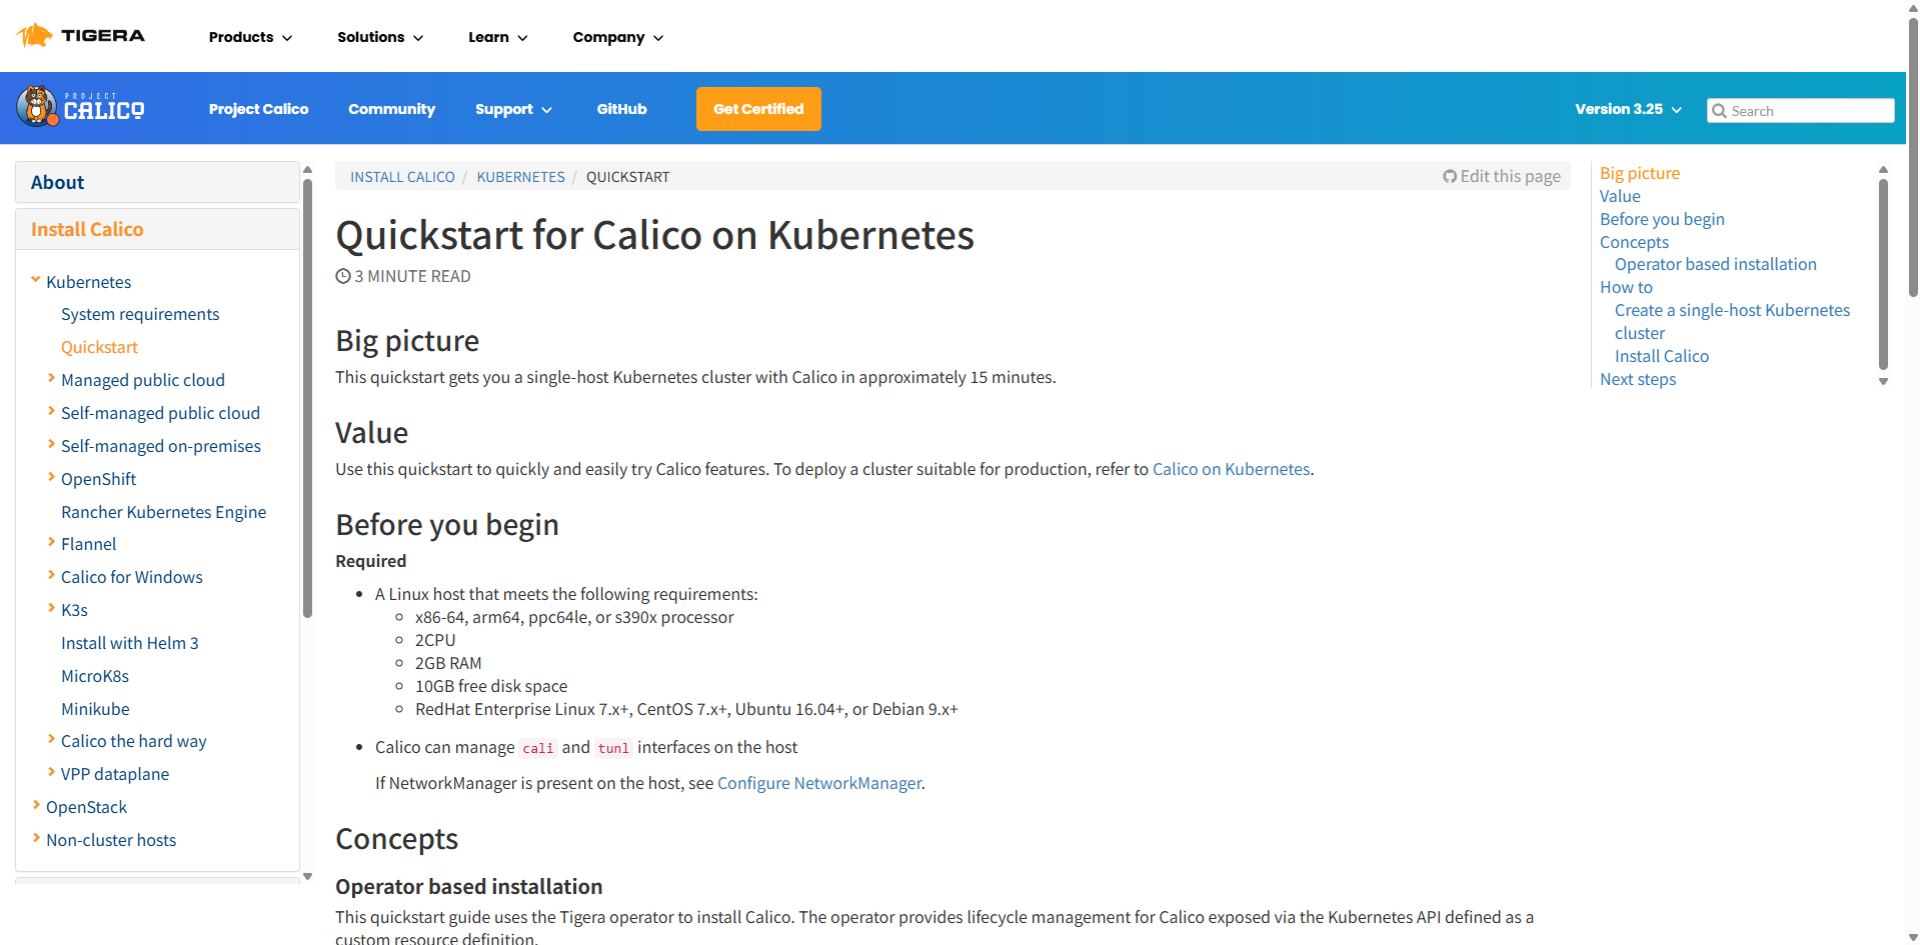The image size is (1920, 945).
Task: Click sidebar scrollbar up arrow
Action: [x=308, y=169]
